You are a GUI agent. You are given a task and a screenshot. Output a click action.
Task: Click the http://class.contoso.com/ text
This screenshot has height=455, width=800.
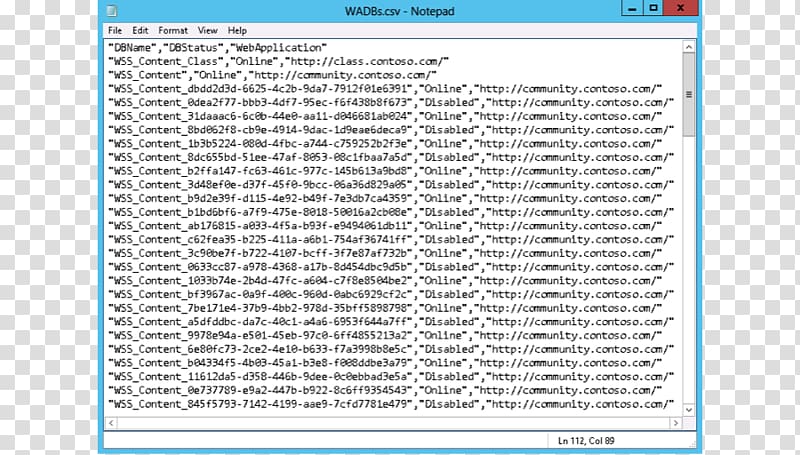pos(367,61)
